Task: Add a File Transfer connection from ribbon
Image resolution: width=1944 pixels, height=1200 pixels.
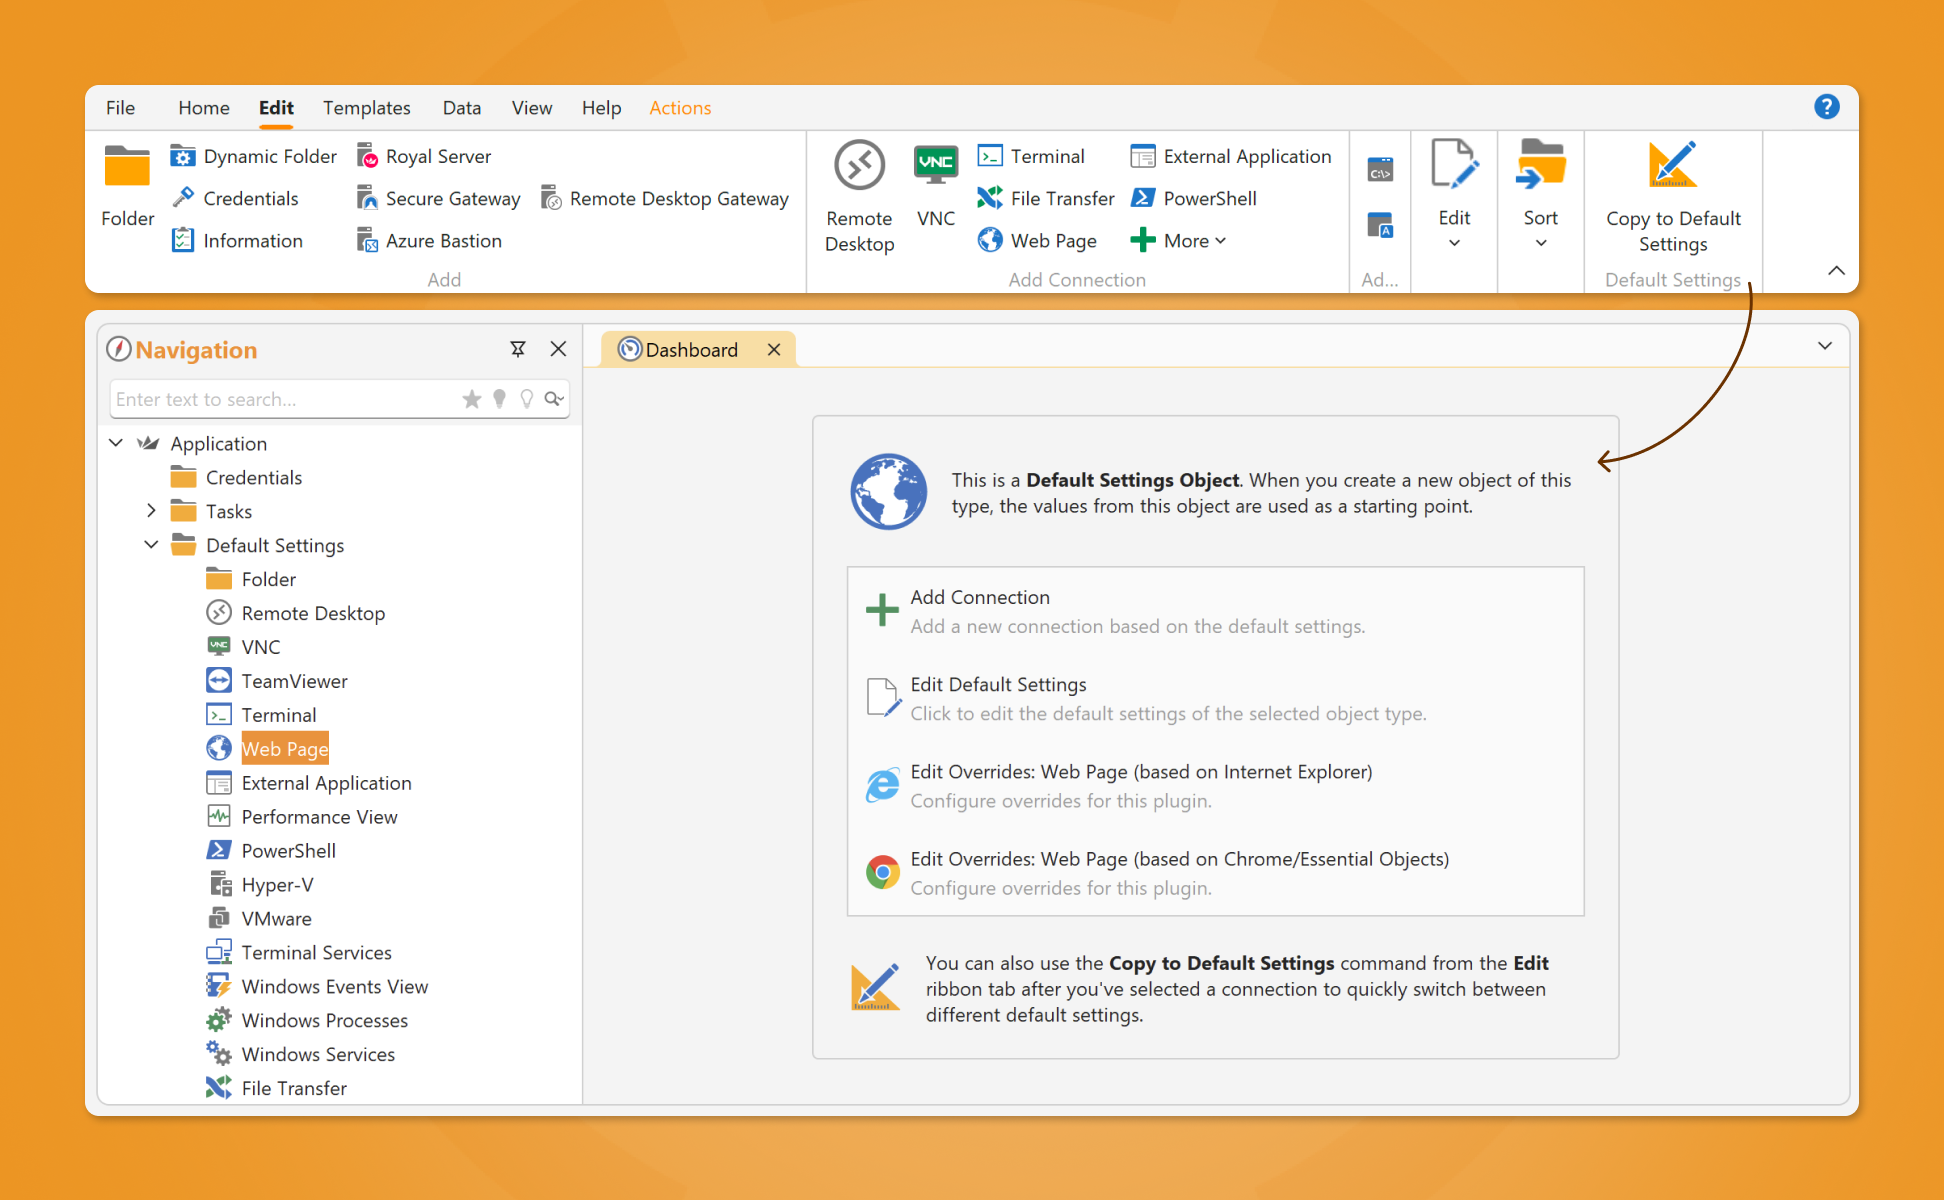Action: 1046,198
